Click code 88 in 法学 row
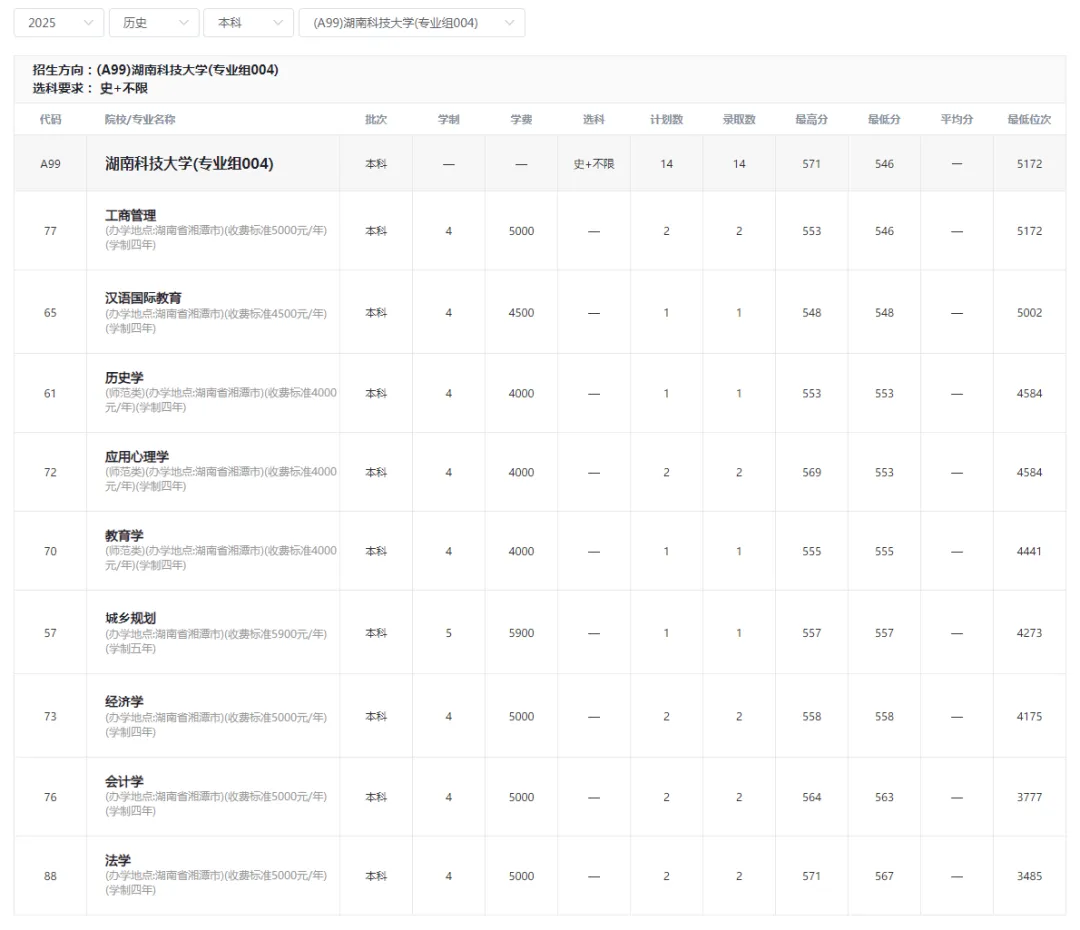 pyautogui.click(x=50, y=876)
